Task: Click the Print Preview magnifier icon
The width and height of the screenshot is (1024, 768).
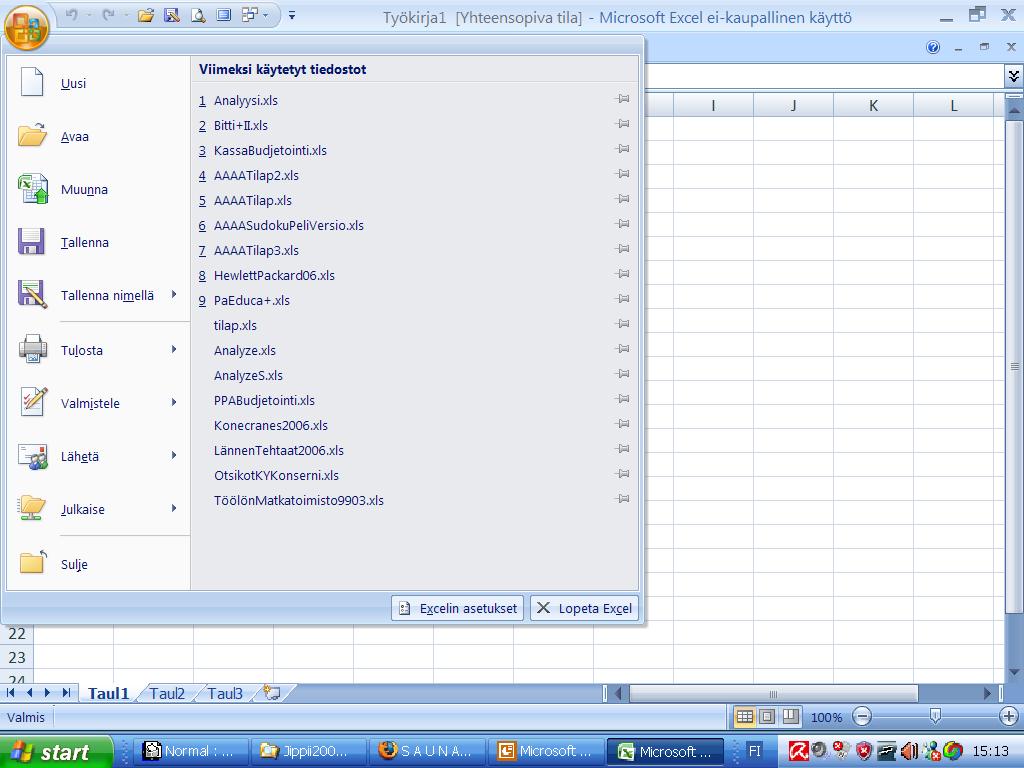Action: (198, 15)
